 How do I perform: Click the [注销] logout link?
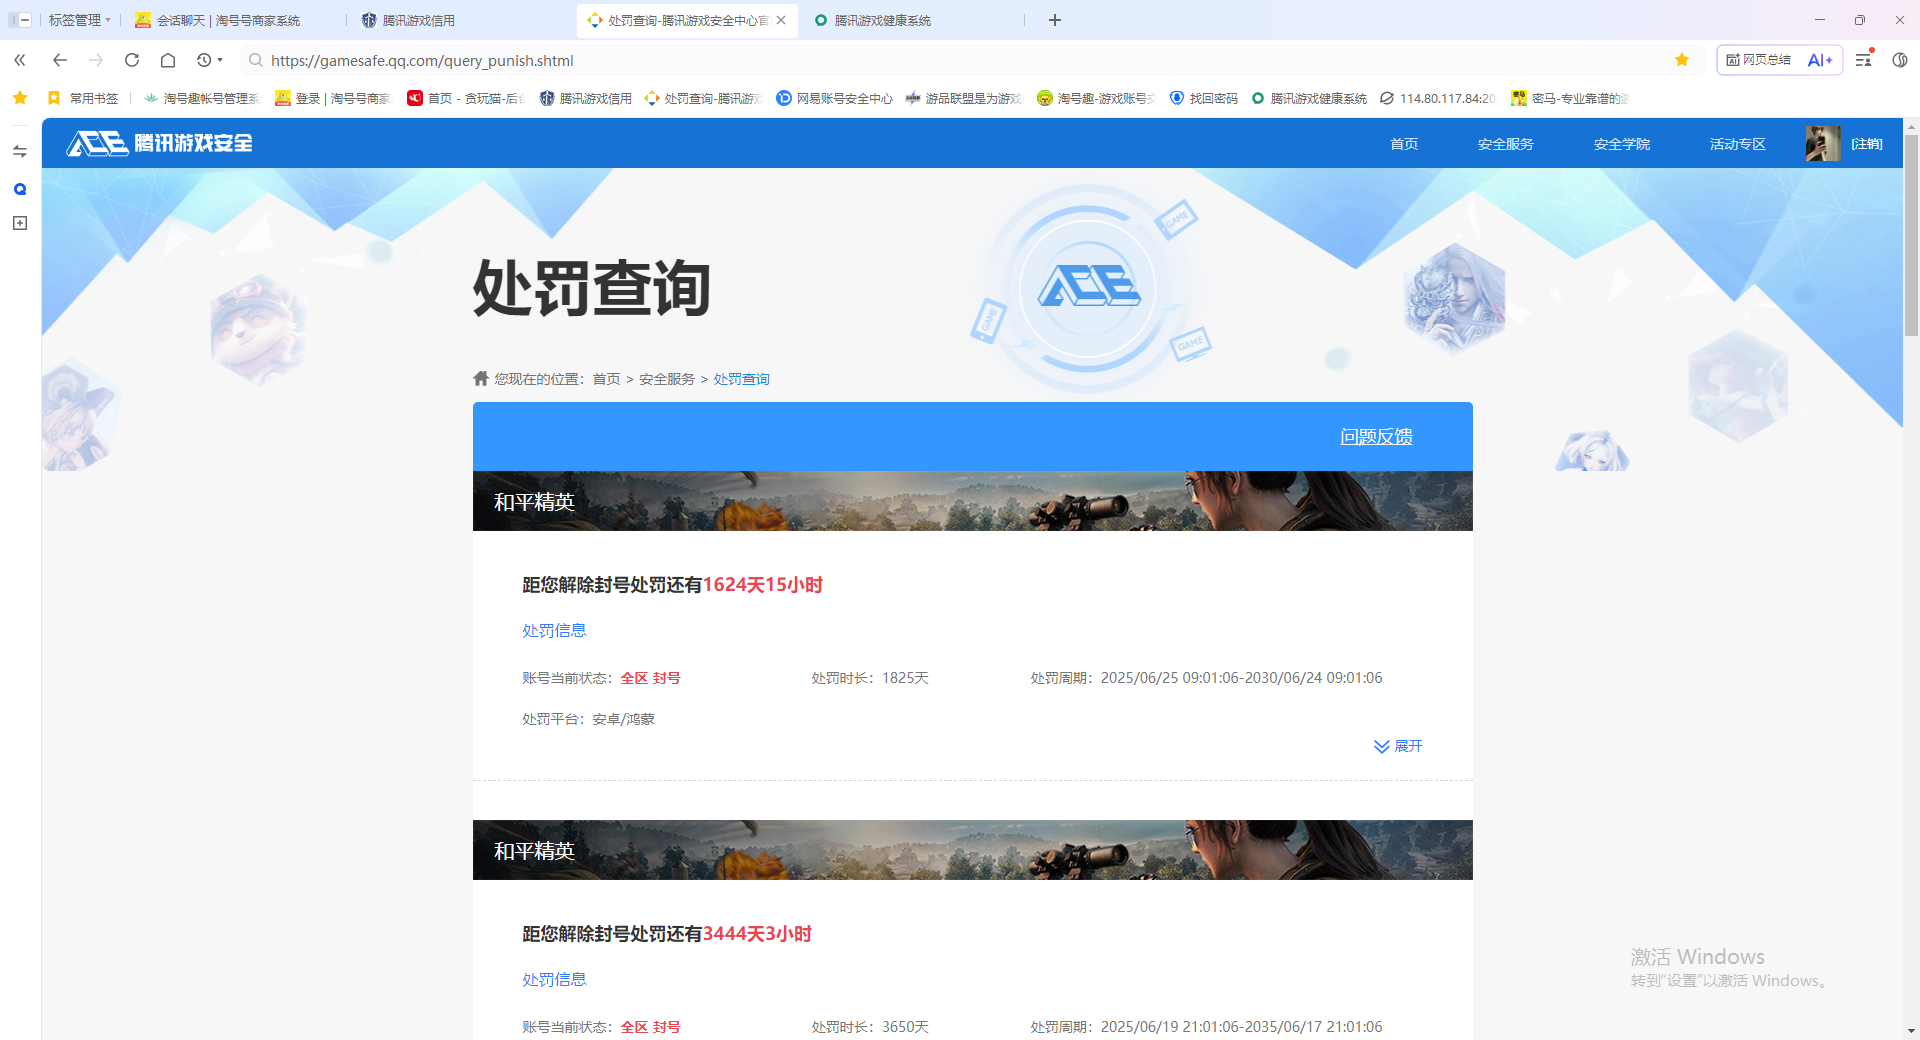coord(1866,144)
